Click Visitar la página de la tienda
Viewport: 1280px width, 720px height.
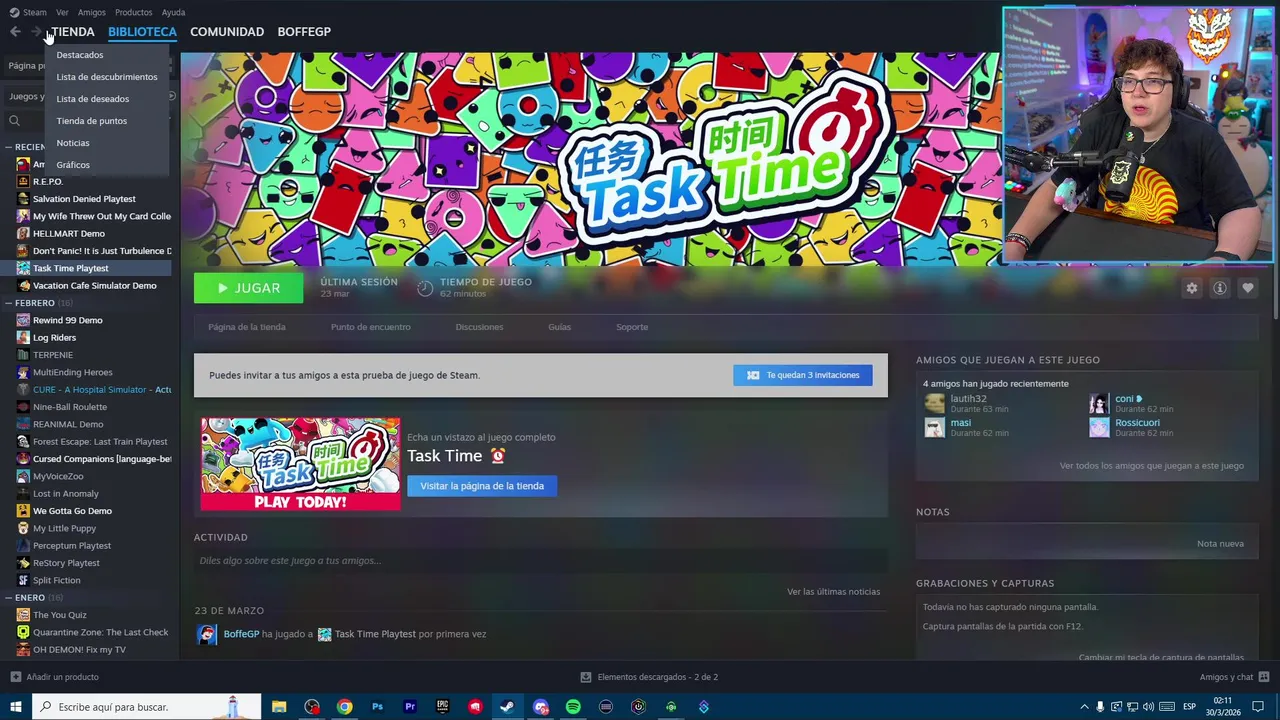(482, 486)
